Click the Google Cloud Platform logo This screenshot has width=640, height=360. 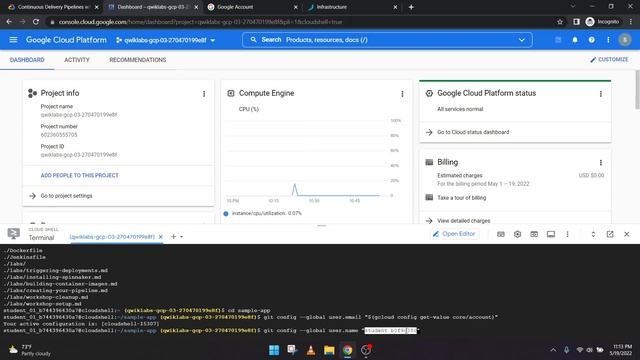click(66, 40)
